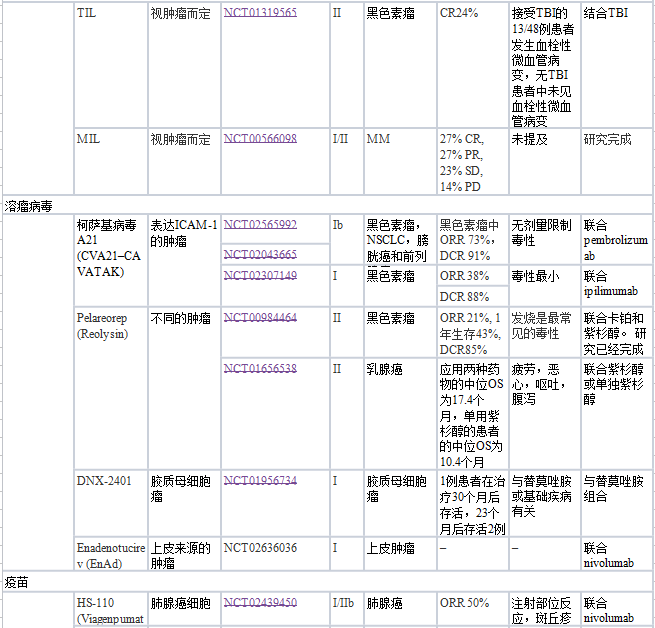655x628 pixels.
Task: Select the MM tumor type cell
Action: click(x=400, y=161)
